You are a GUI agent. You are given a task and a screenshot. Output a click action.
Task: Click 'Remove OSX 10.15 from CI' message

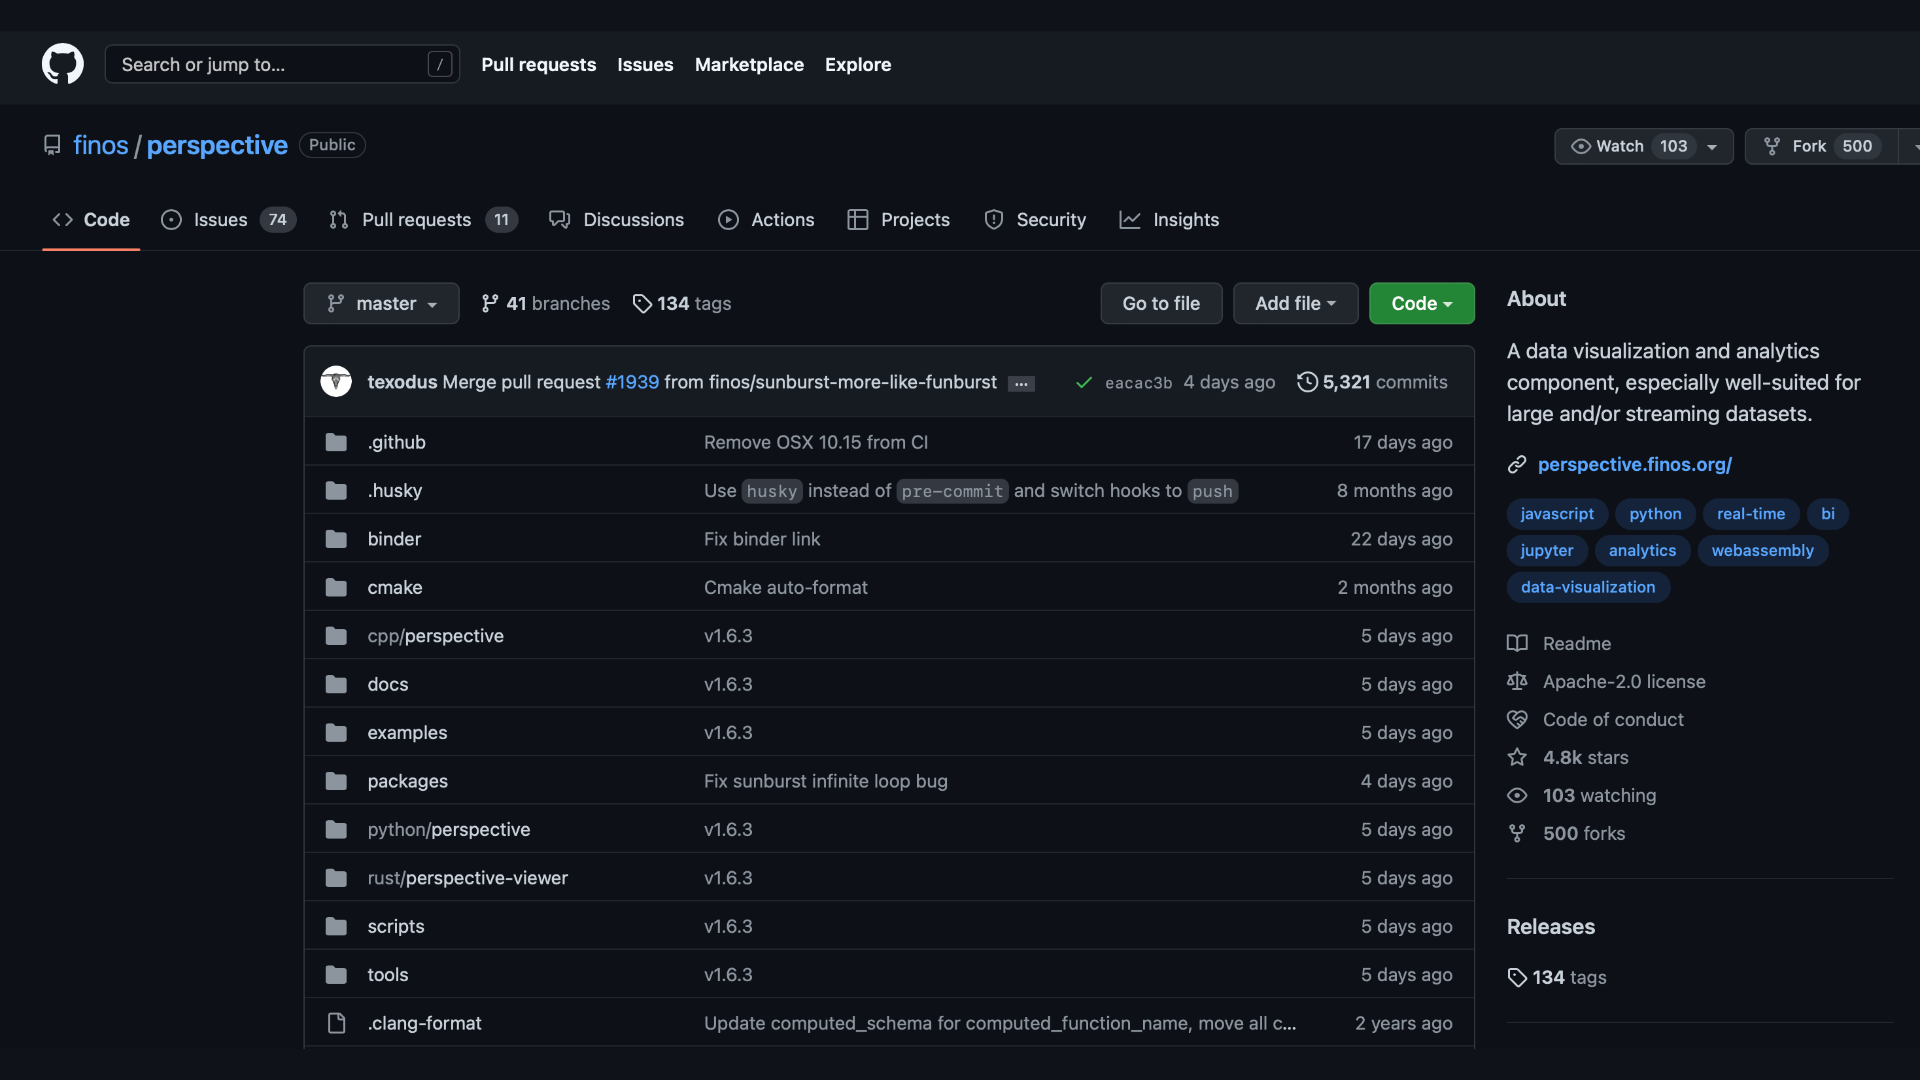click(x=815, y=442)
